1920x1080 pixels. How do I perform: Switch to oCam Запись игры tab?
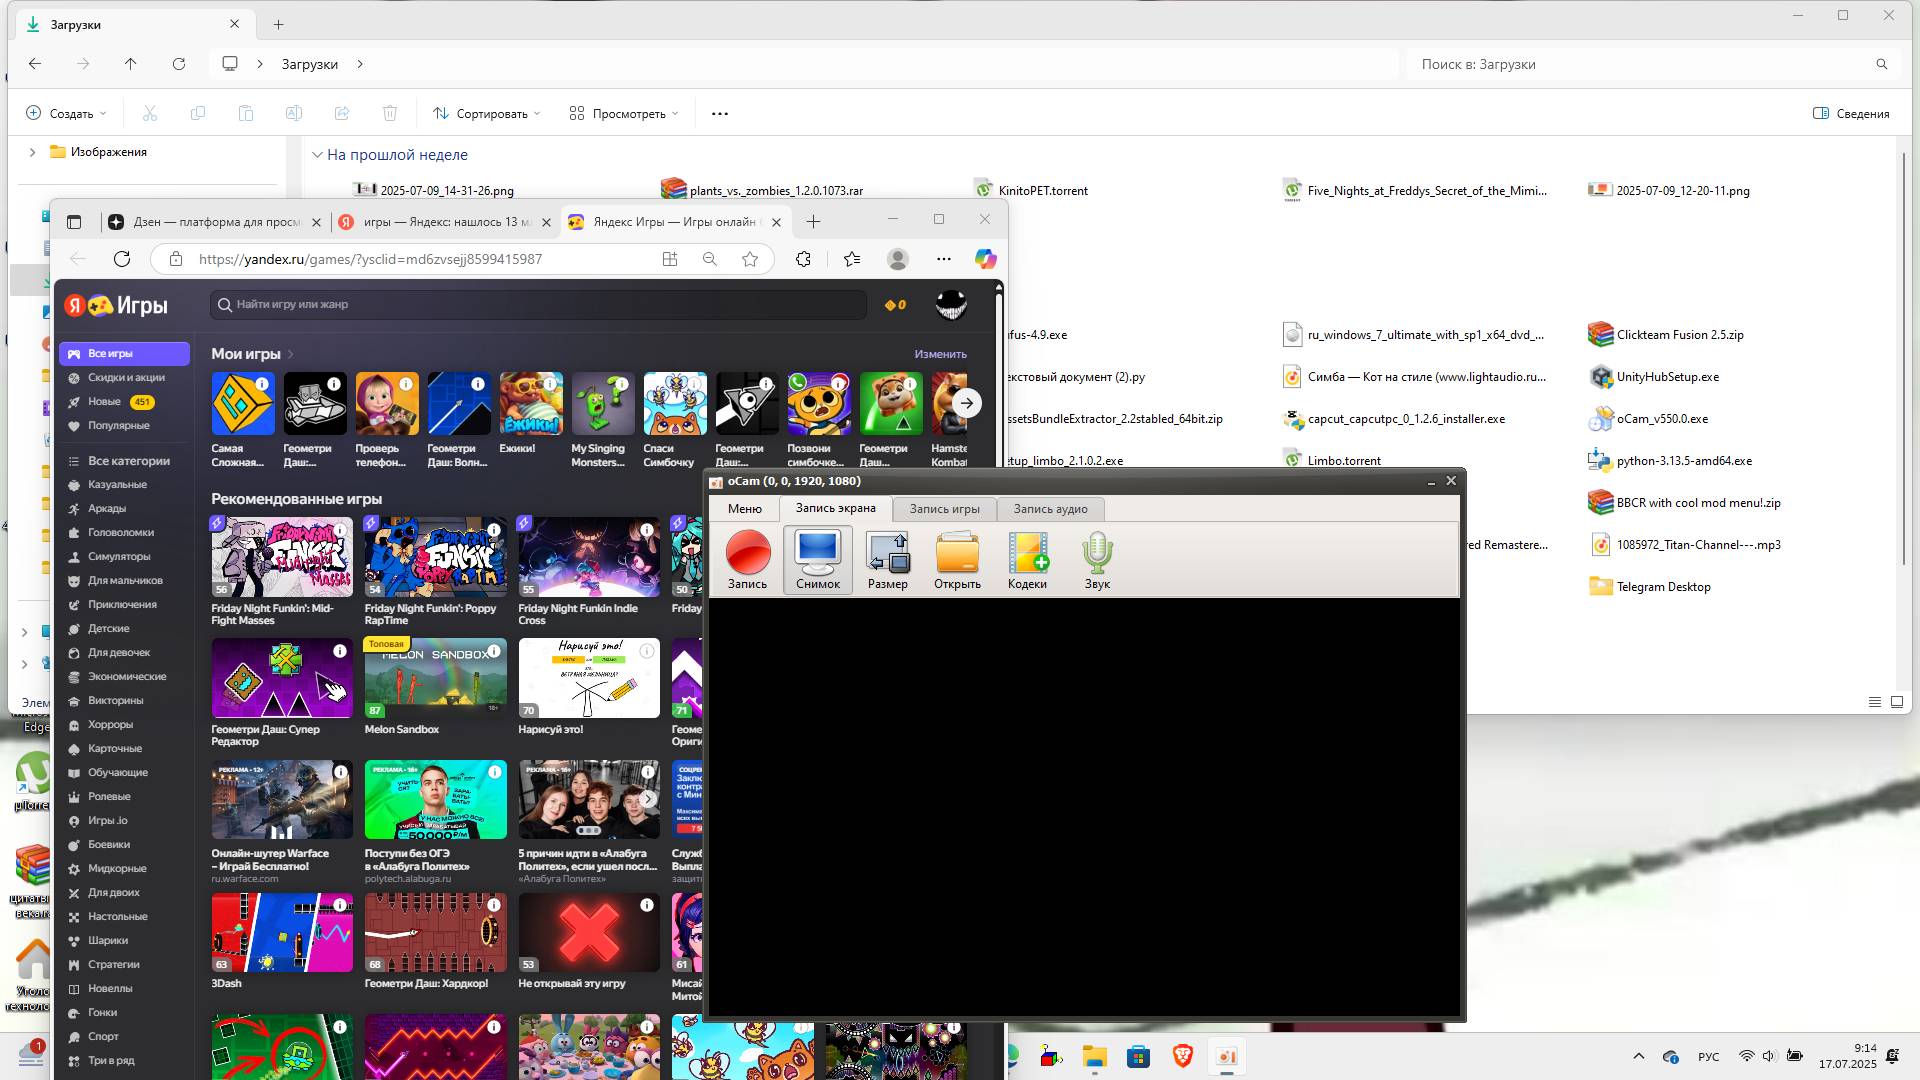(x=944, y=509)
